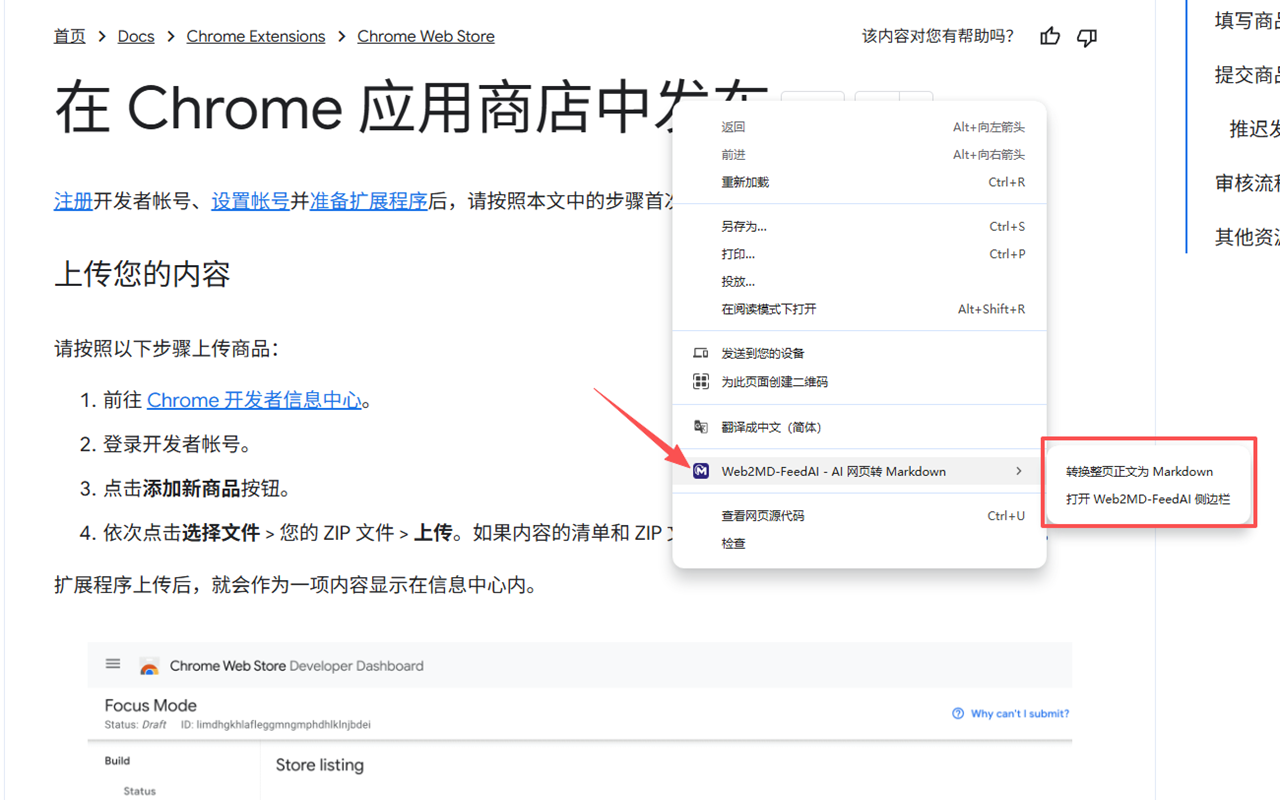
Task: Click Store listing heading in dashboard image
Action: tap(320, 765)
